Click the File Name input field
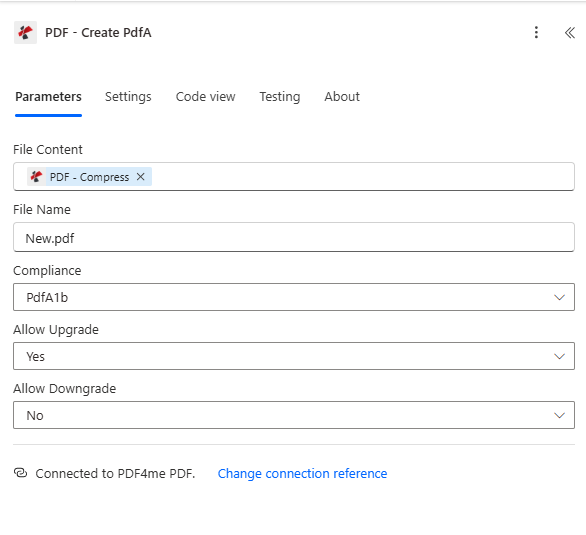Viewport: 586px width, 535px height. click(x=294, y=237)
